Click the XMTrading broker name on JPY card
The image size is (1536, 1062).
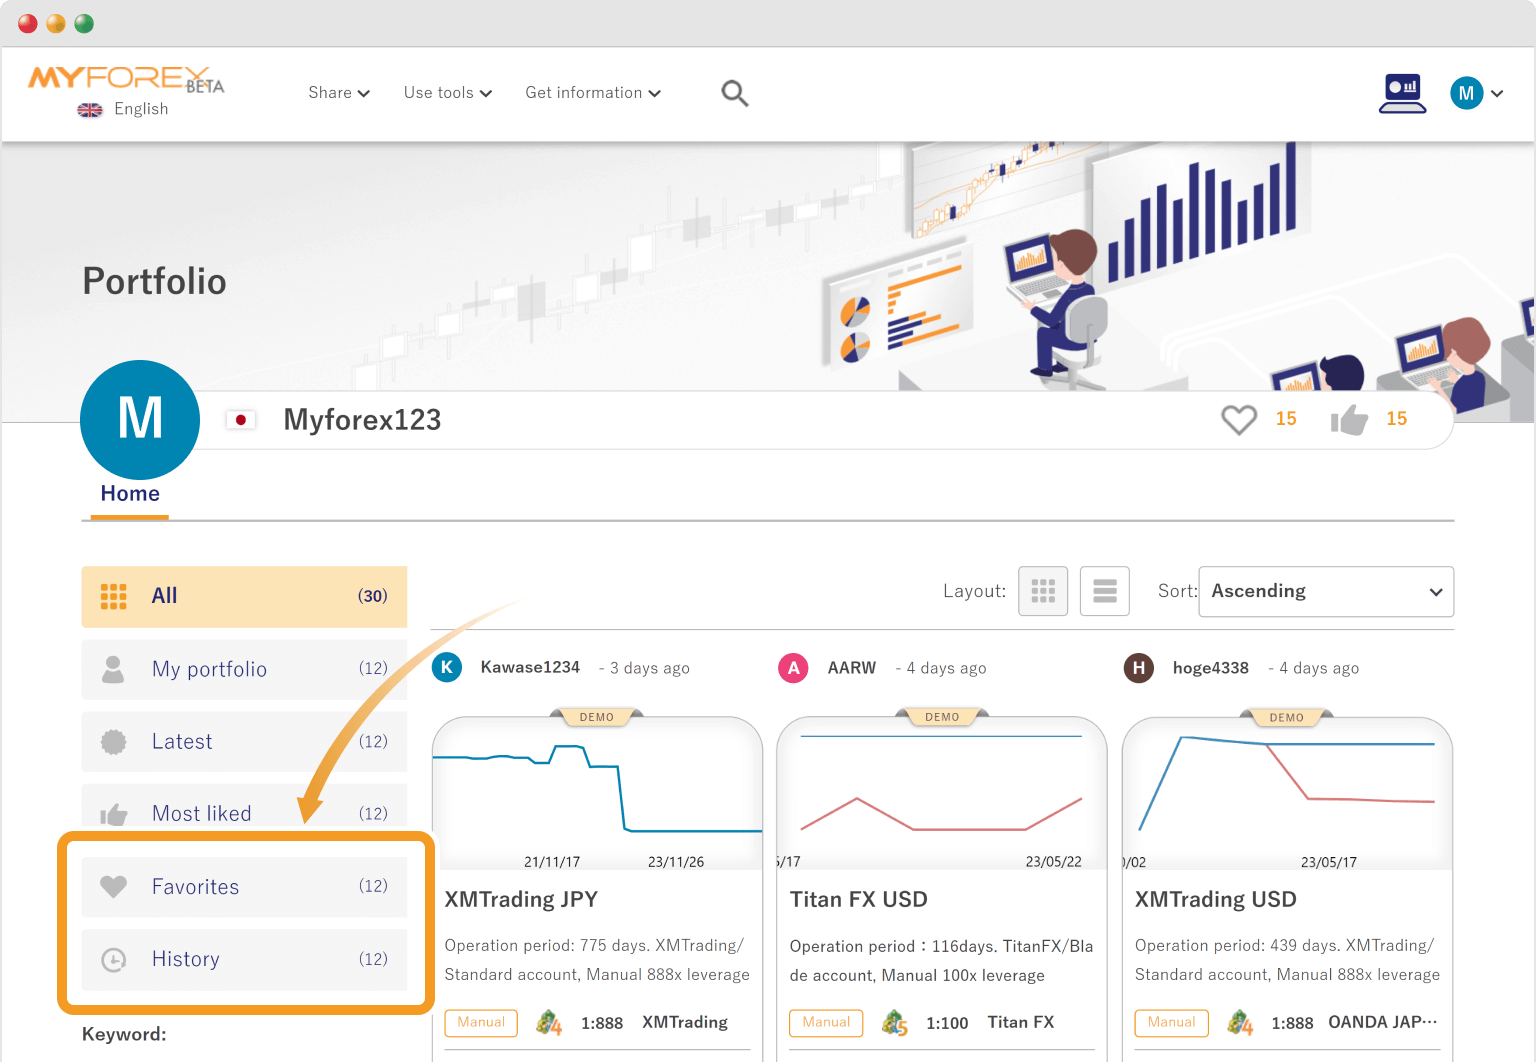point(685,1023)
